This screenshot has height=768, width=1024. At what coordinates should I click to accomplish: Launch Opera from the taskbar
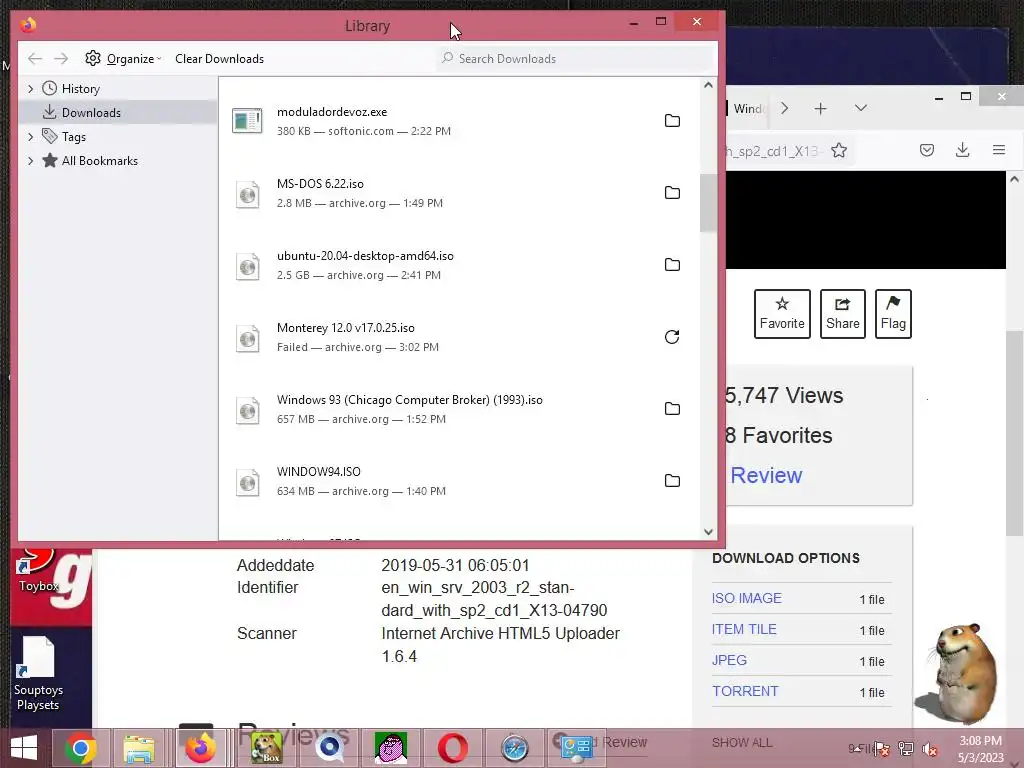tap(453, 748)
